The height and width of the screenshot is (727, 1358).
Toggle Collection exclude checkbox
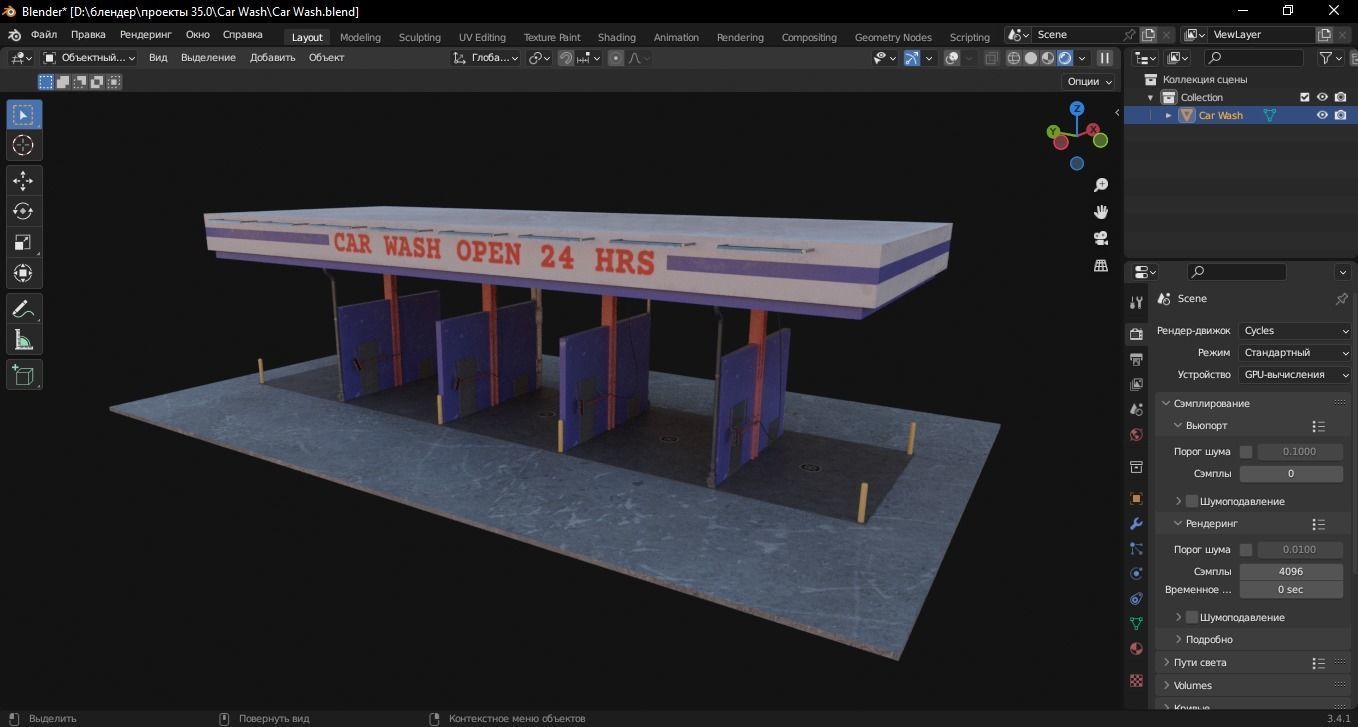tap(1304, 97)
